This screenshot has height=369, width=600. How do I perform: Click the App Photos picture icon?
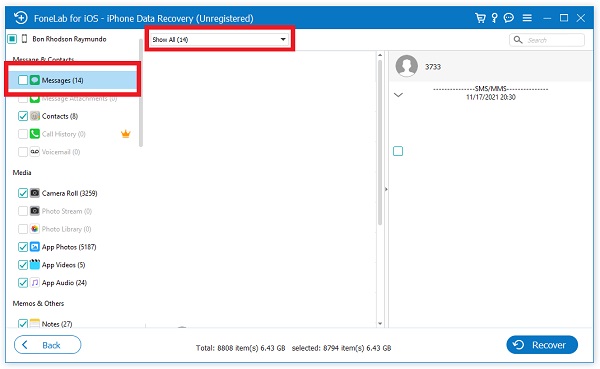click(x=35, y=247)
